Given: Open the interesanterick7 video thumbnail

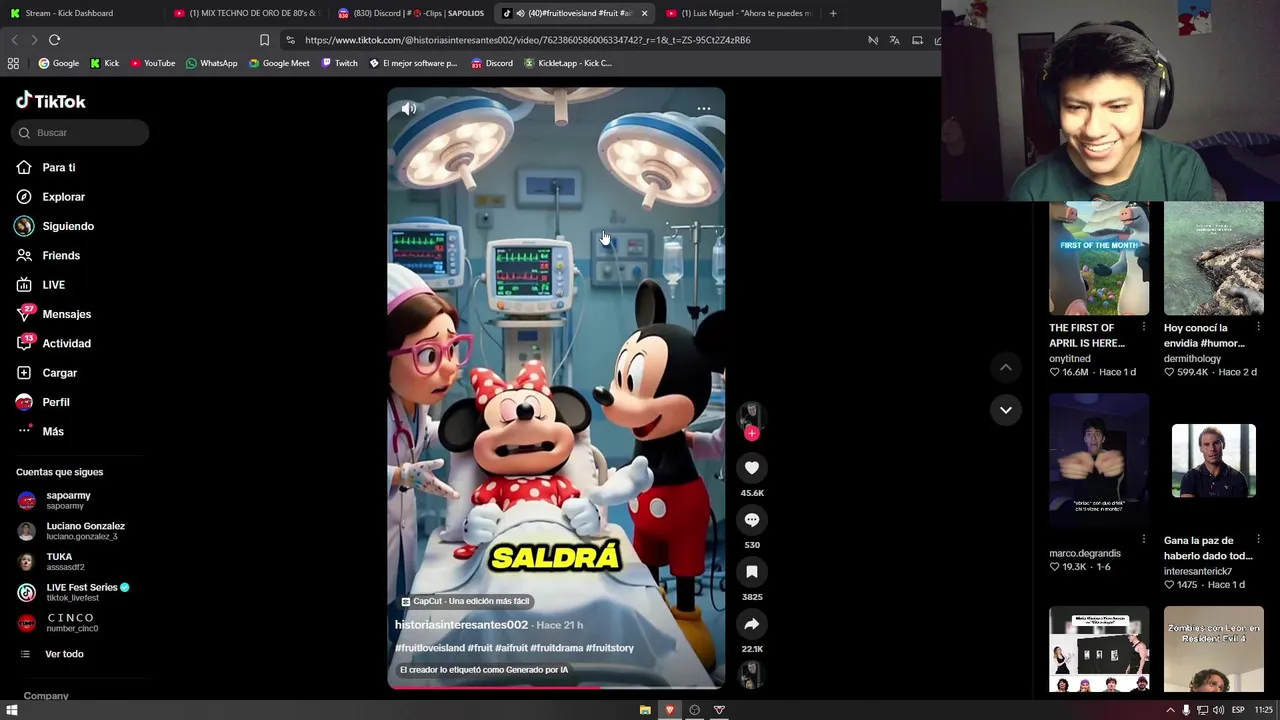Looking at the screenshot, I should tap(1214, 460).
